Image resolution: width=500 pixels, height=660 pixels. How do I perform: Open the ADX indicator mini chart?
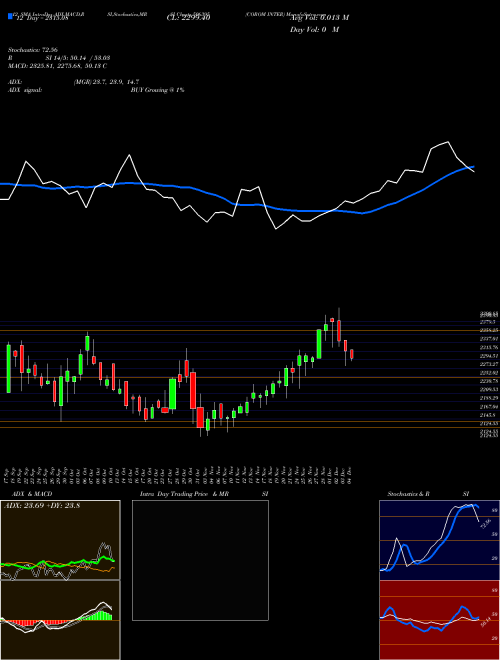pos(60,540)
